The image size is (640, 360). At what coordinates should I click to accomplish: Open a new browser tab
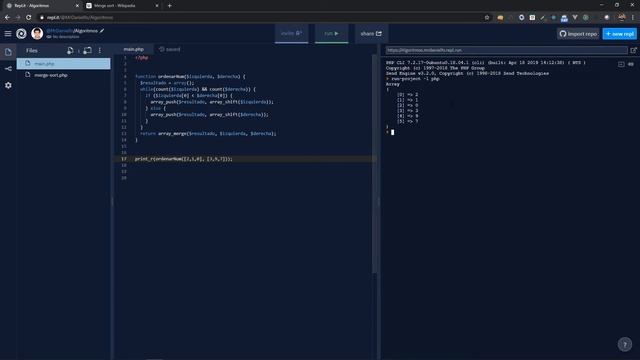[169, 6]
